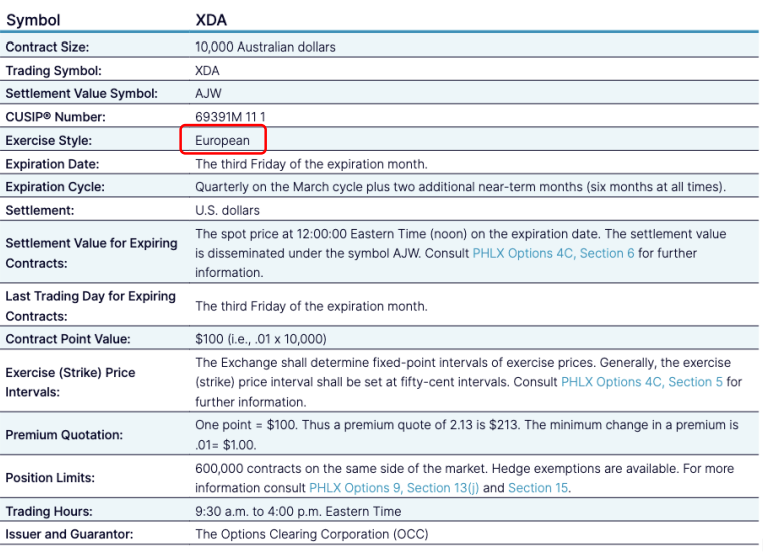Screen dimensions: 763x552
Task: Select the CUSIP number 69391M 11 1
Action: [x=230, y=117]
